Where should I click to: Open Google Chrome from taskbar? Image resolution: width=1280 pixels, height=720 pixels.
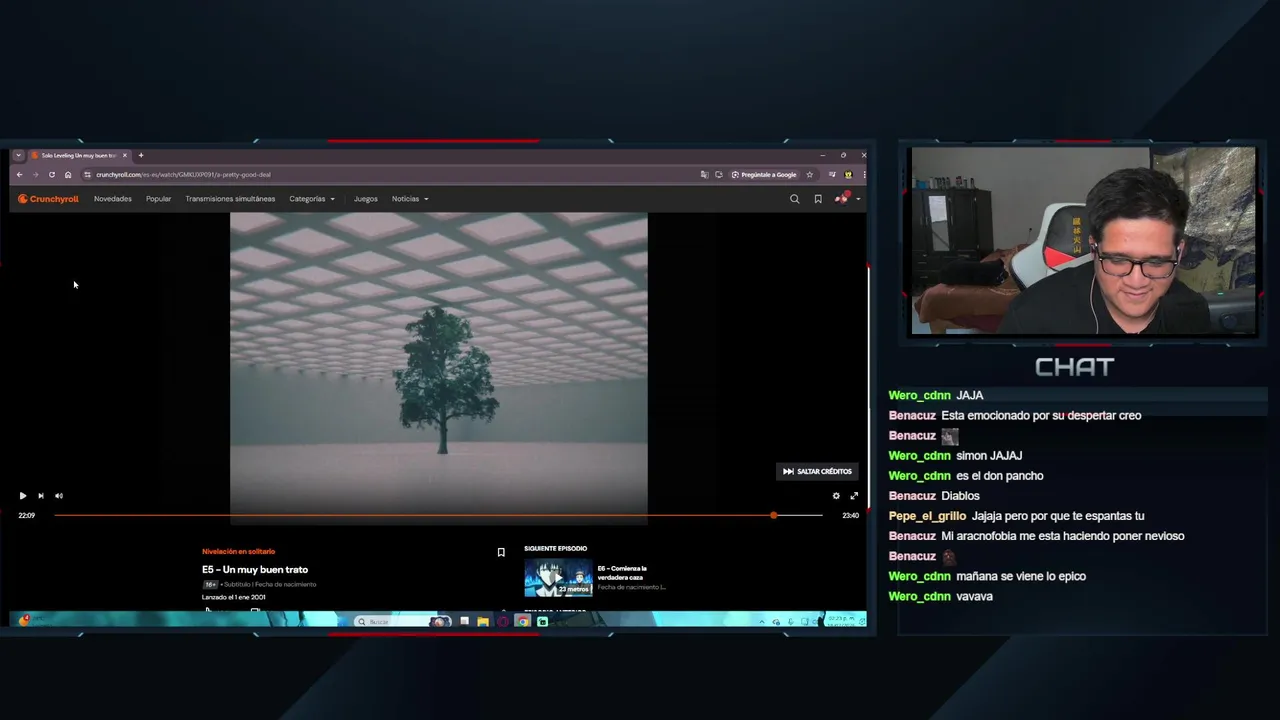tap(522, 622)
